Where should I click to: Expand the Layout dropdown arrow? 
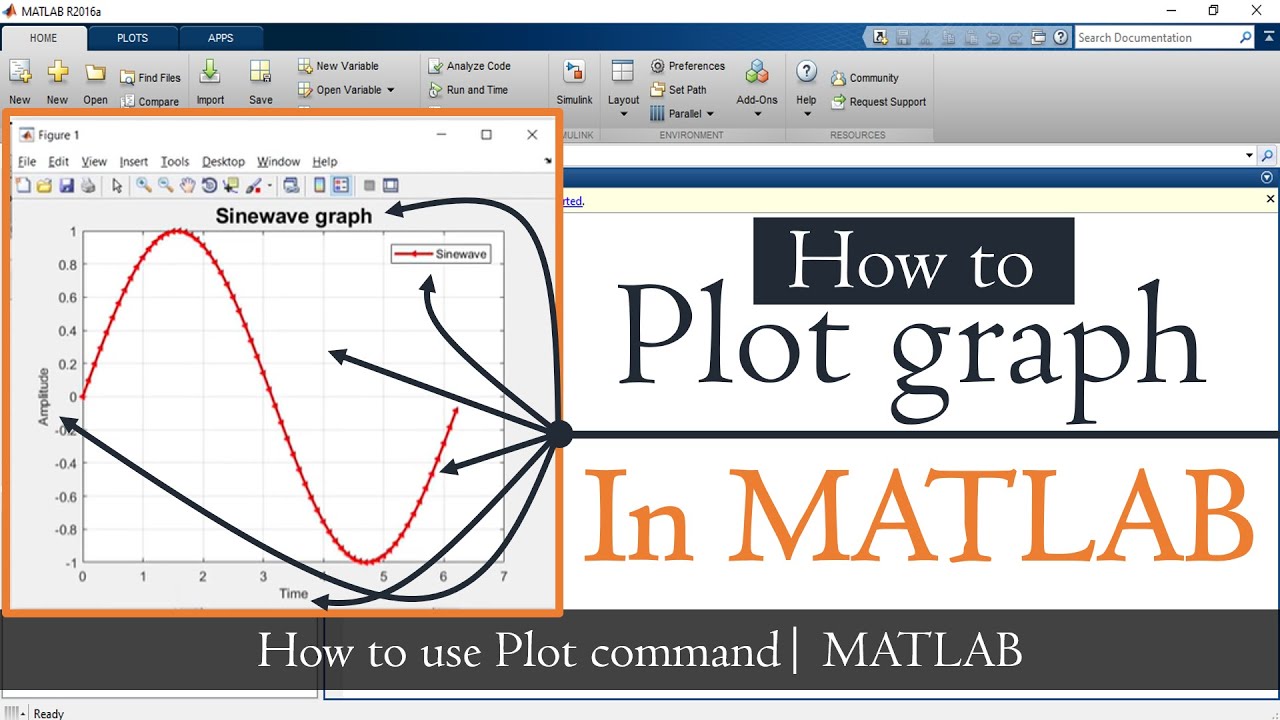pos(623,113)
